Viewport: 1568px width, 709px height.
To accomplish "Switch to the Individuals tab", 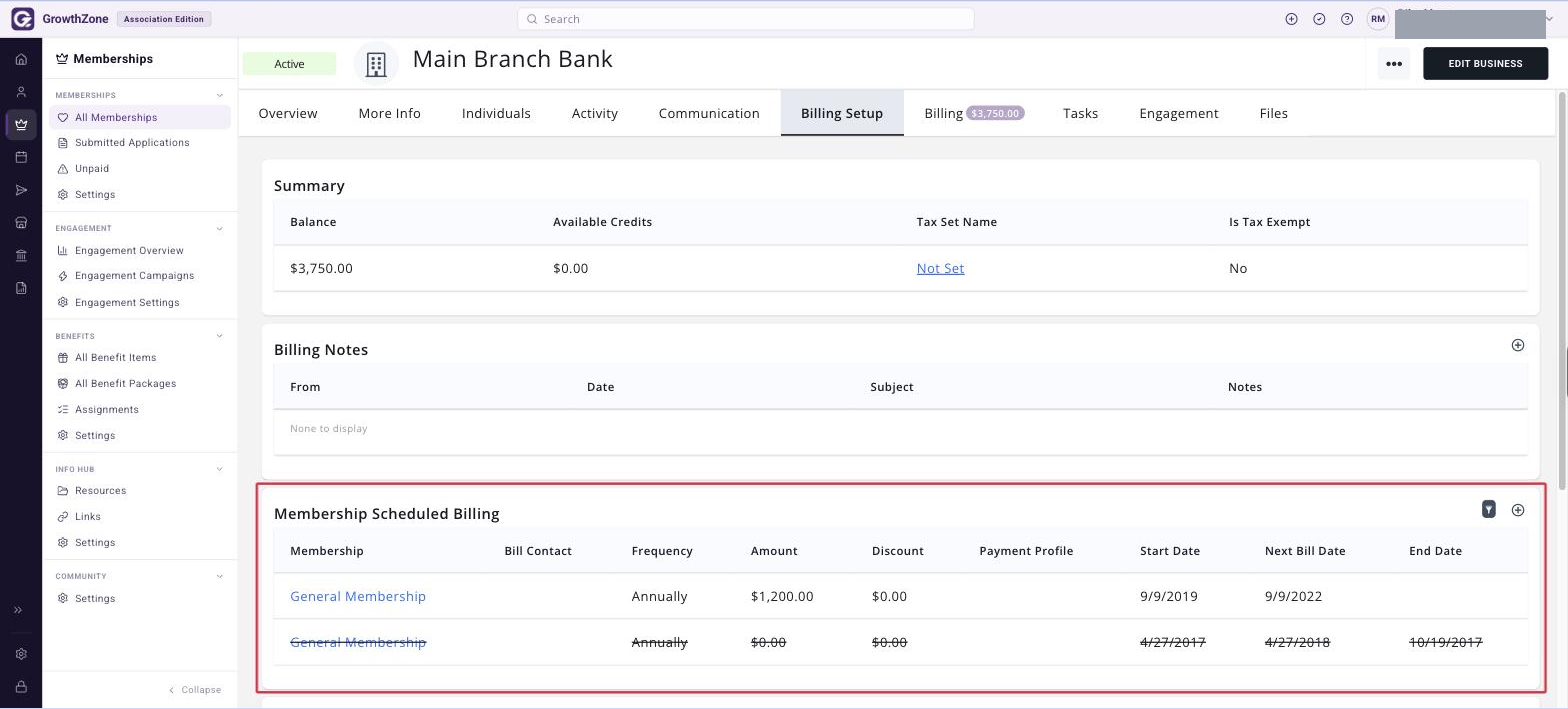I will pos(496,113).
